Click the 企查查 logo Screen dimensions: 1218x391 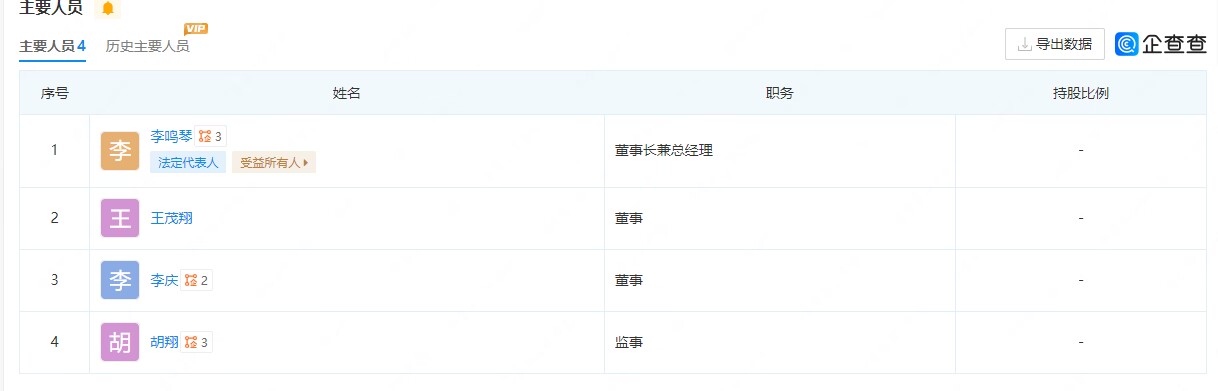(x=1161, y=44)
